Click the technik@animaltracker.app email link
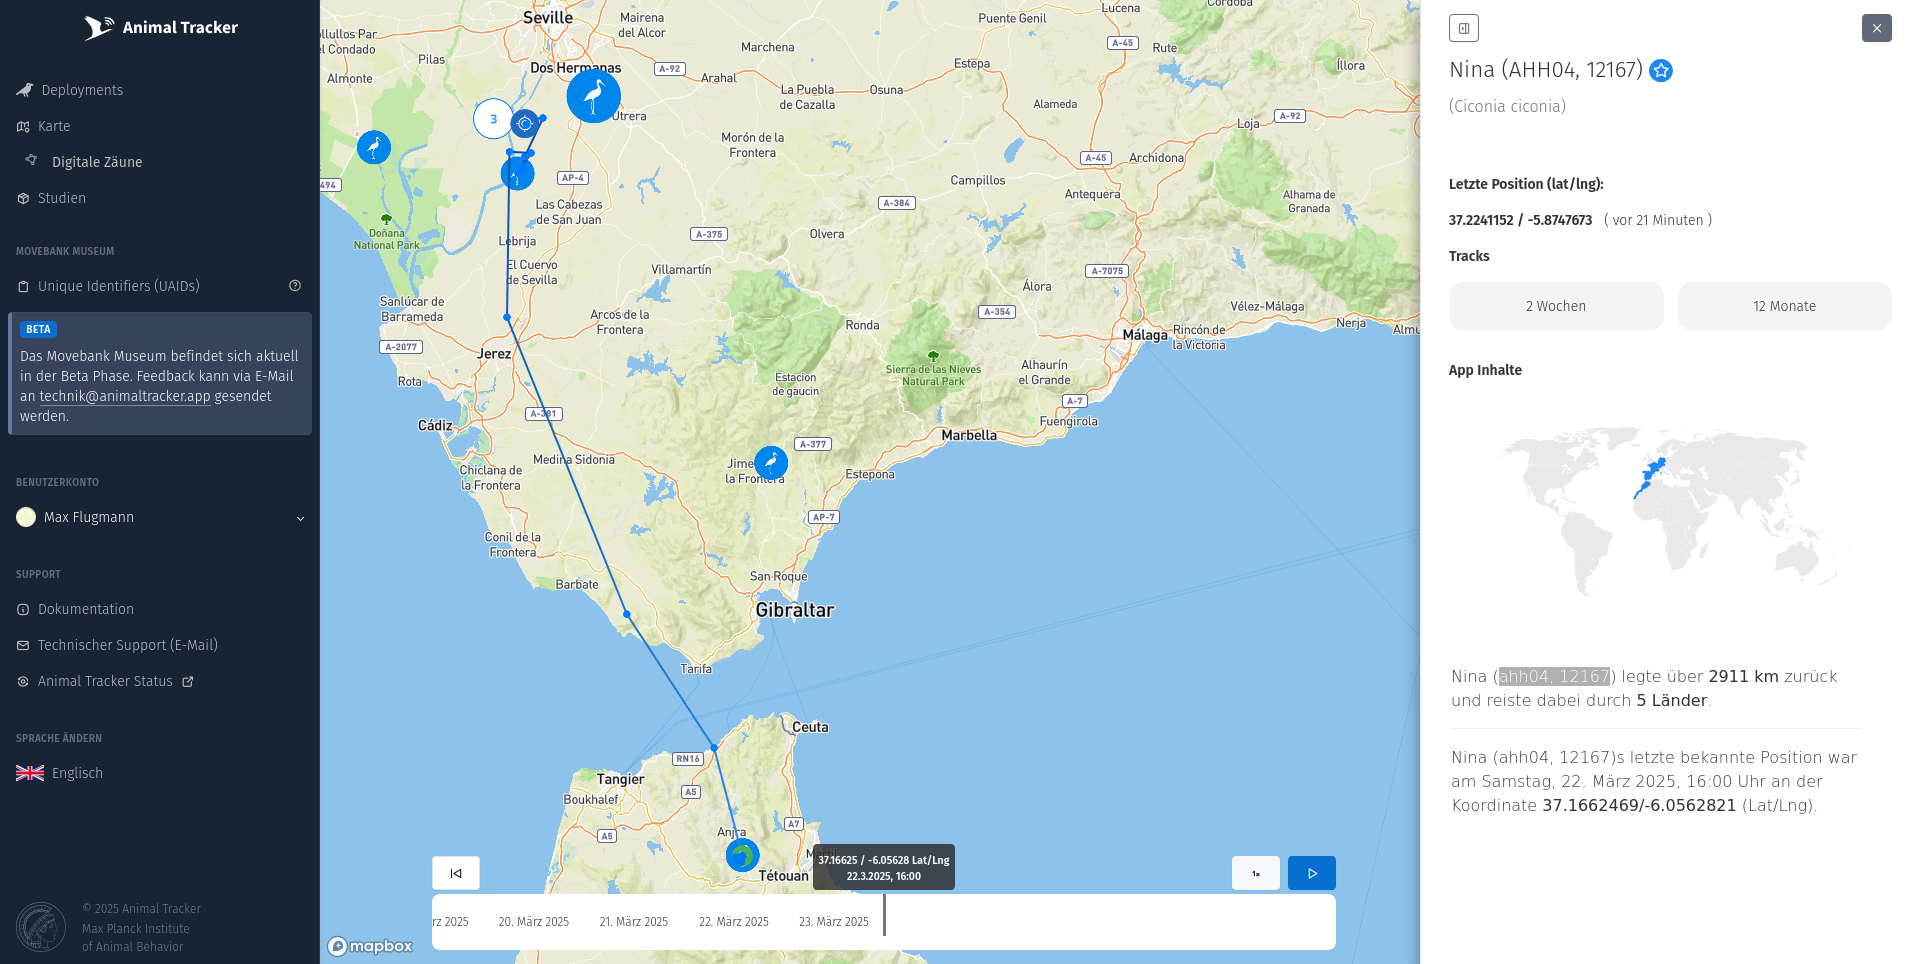The image size is (1920, 964). 125,396
